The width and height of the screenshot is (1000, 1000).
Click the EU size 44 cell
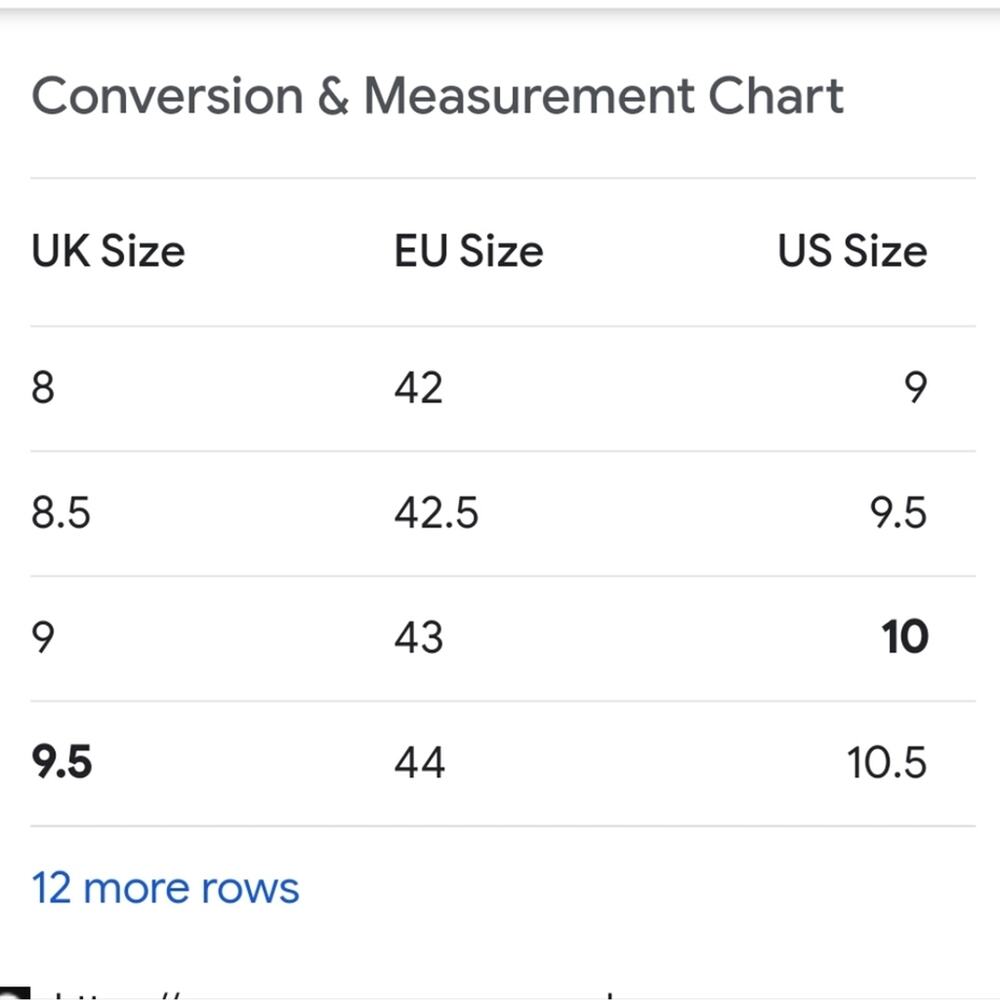point(420,763)
